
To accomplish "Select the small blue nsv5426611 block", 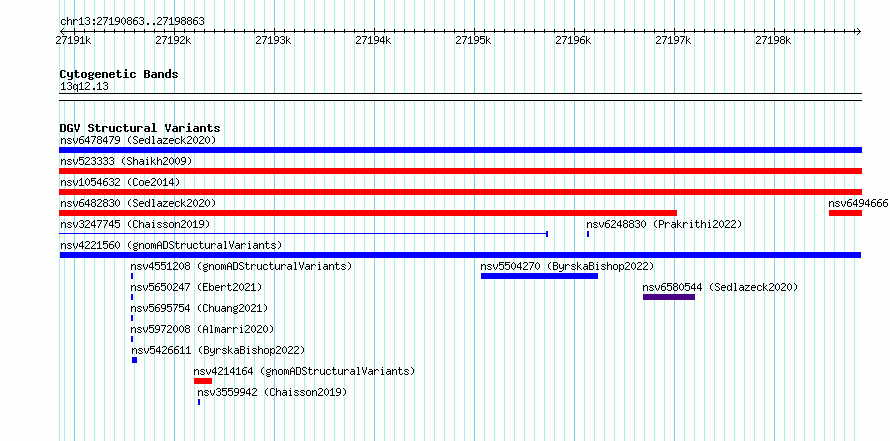I will point(135,360).
